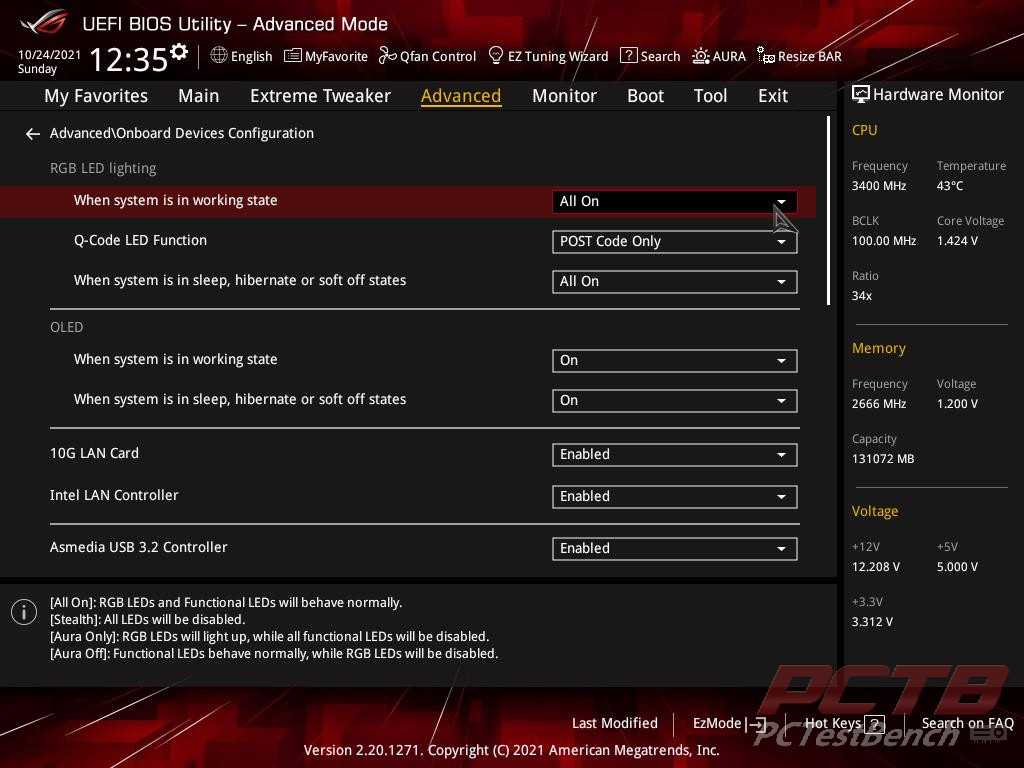Click 'RGB LED lighting' section header
1024x768 pixels.
103,168
